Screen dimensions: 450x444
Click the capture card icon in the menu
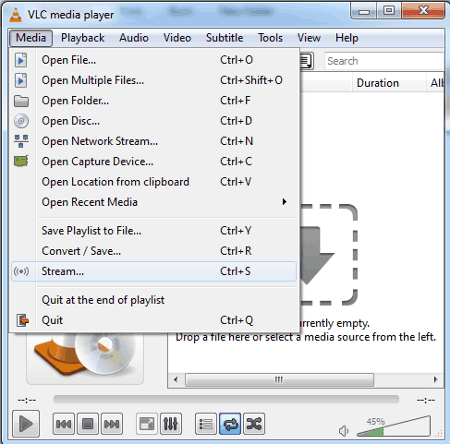(21, 161)
